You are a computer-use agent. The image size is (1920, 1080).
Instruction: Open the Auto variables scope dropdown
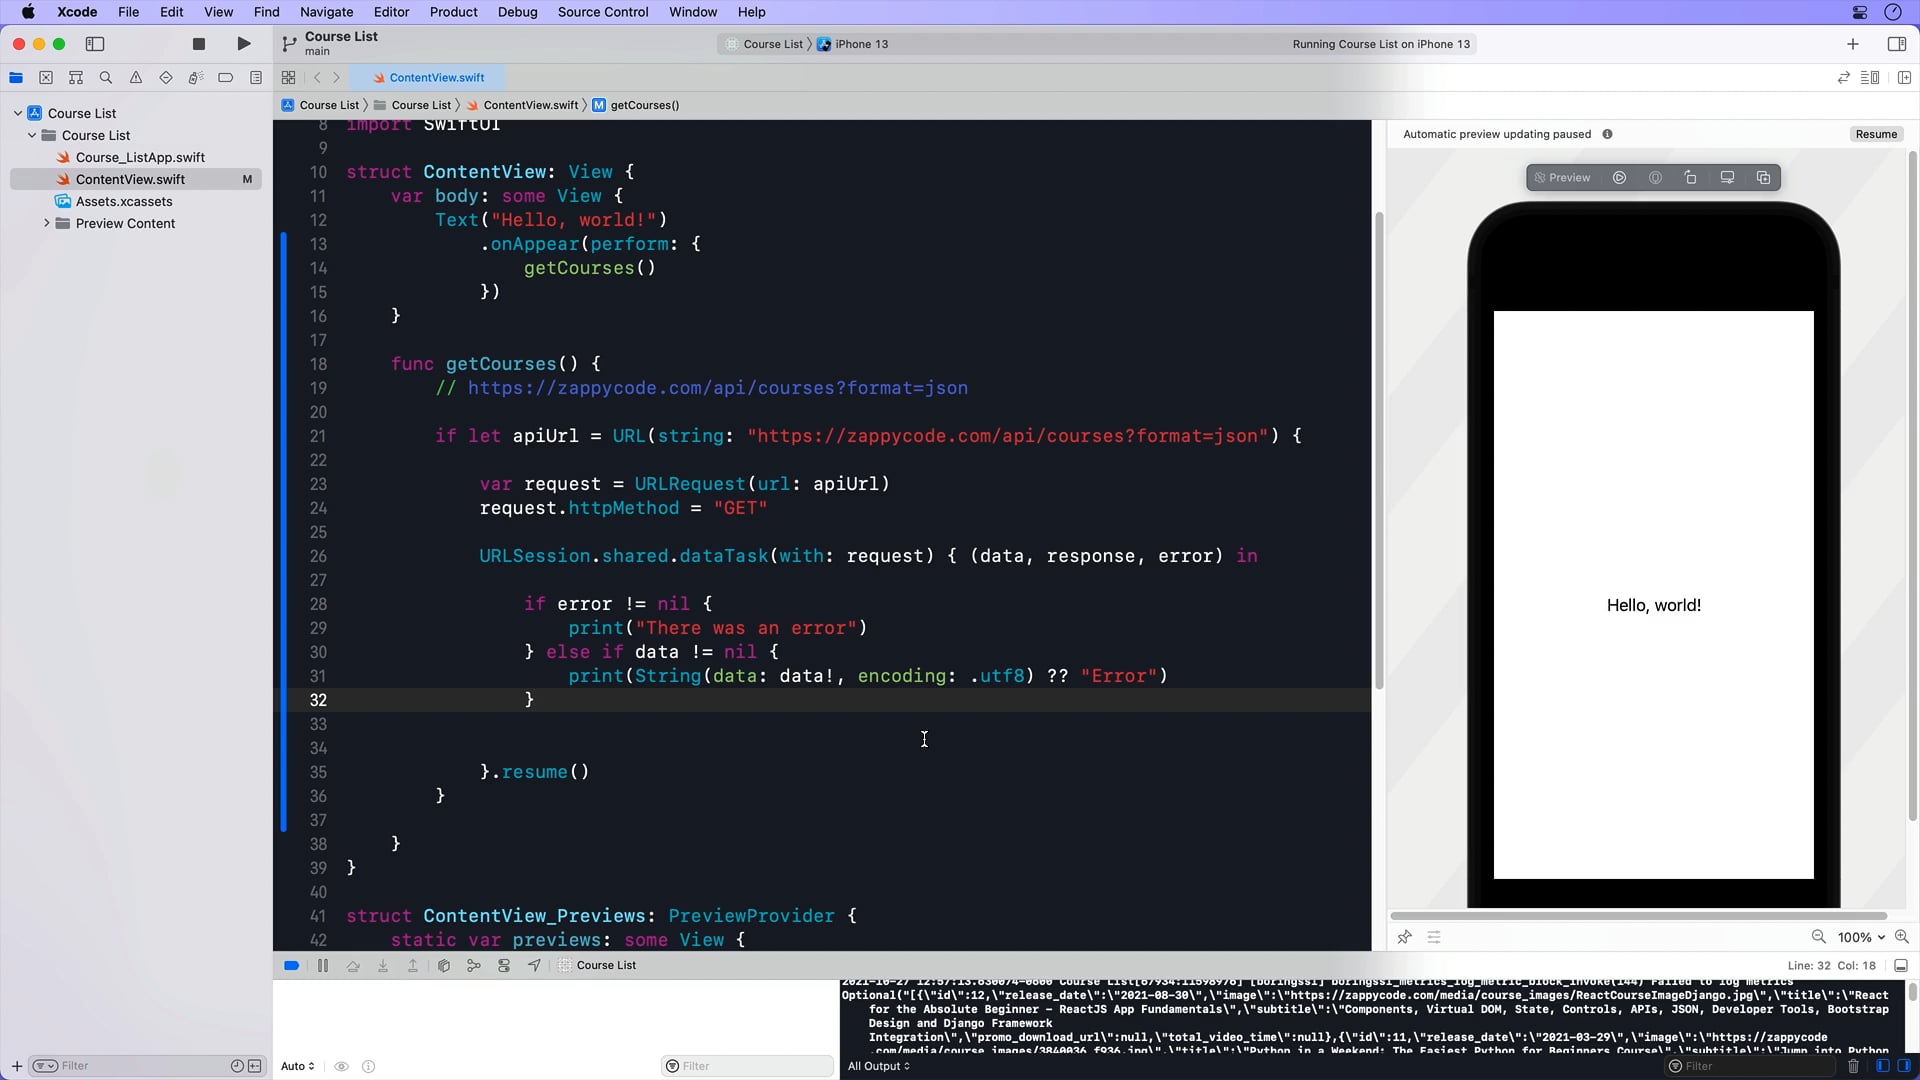pyautogui.click(x=298, y=1067)
